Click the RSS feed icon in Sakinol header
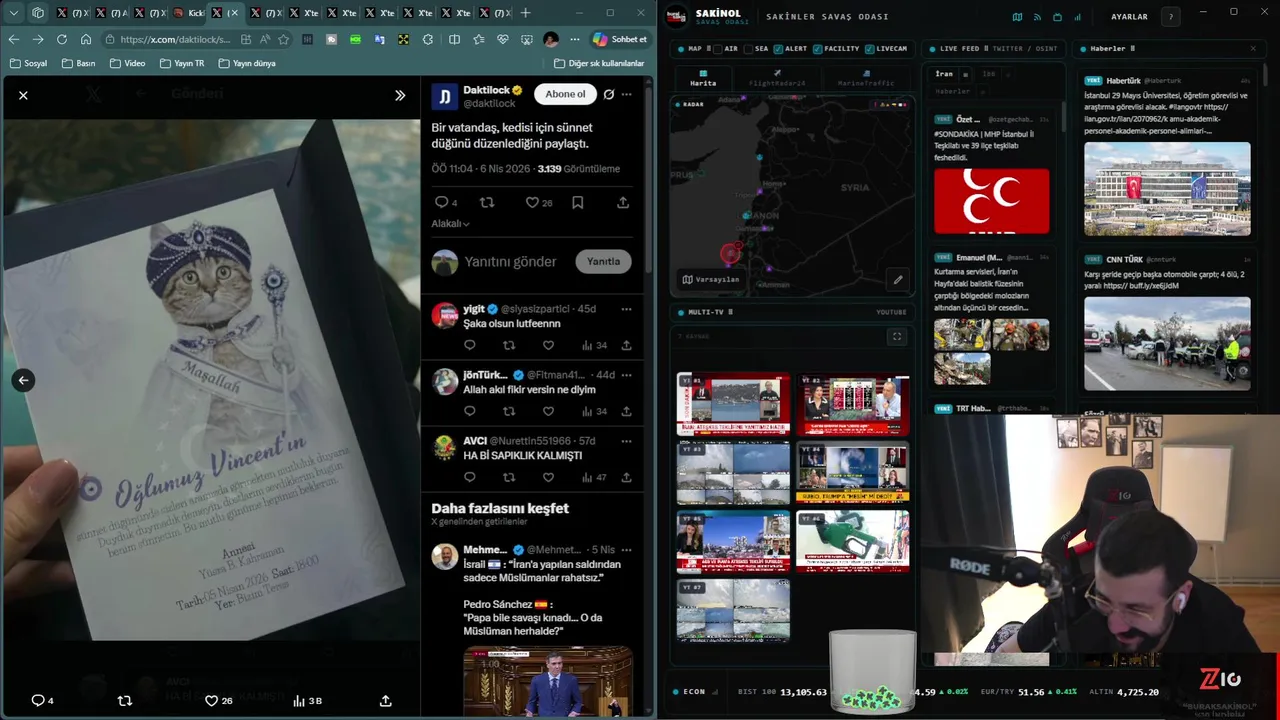Image resolution: width=1280 pixels, height=720 pixels. (x=1037, y=17)
